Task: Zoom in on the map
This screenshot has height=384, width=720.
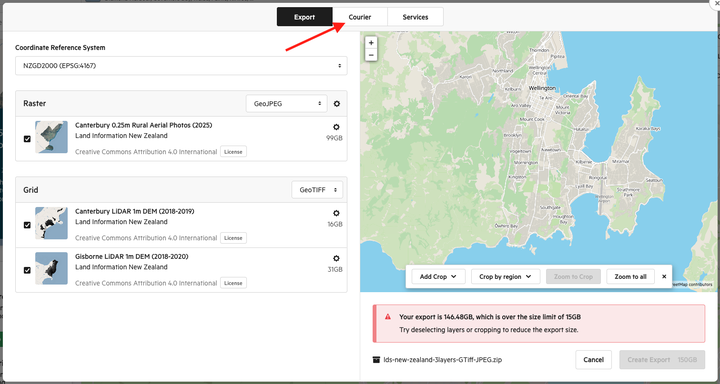Action: pos(371,43)
